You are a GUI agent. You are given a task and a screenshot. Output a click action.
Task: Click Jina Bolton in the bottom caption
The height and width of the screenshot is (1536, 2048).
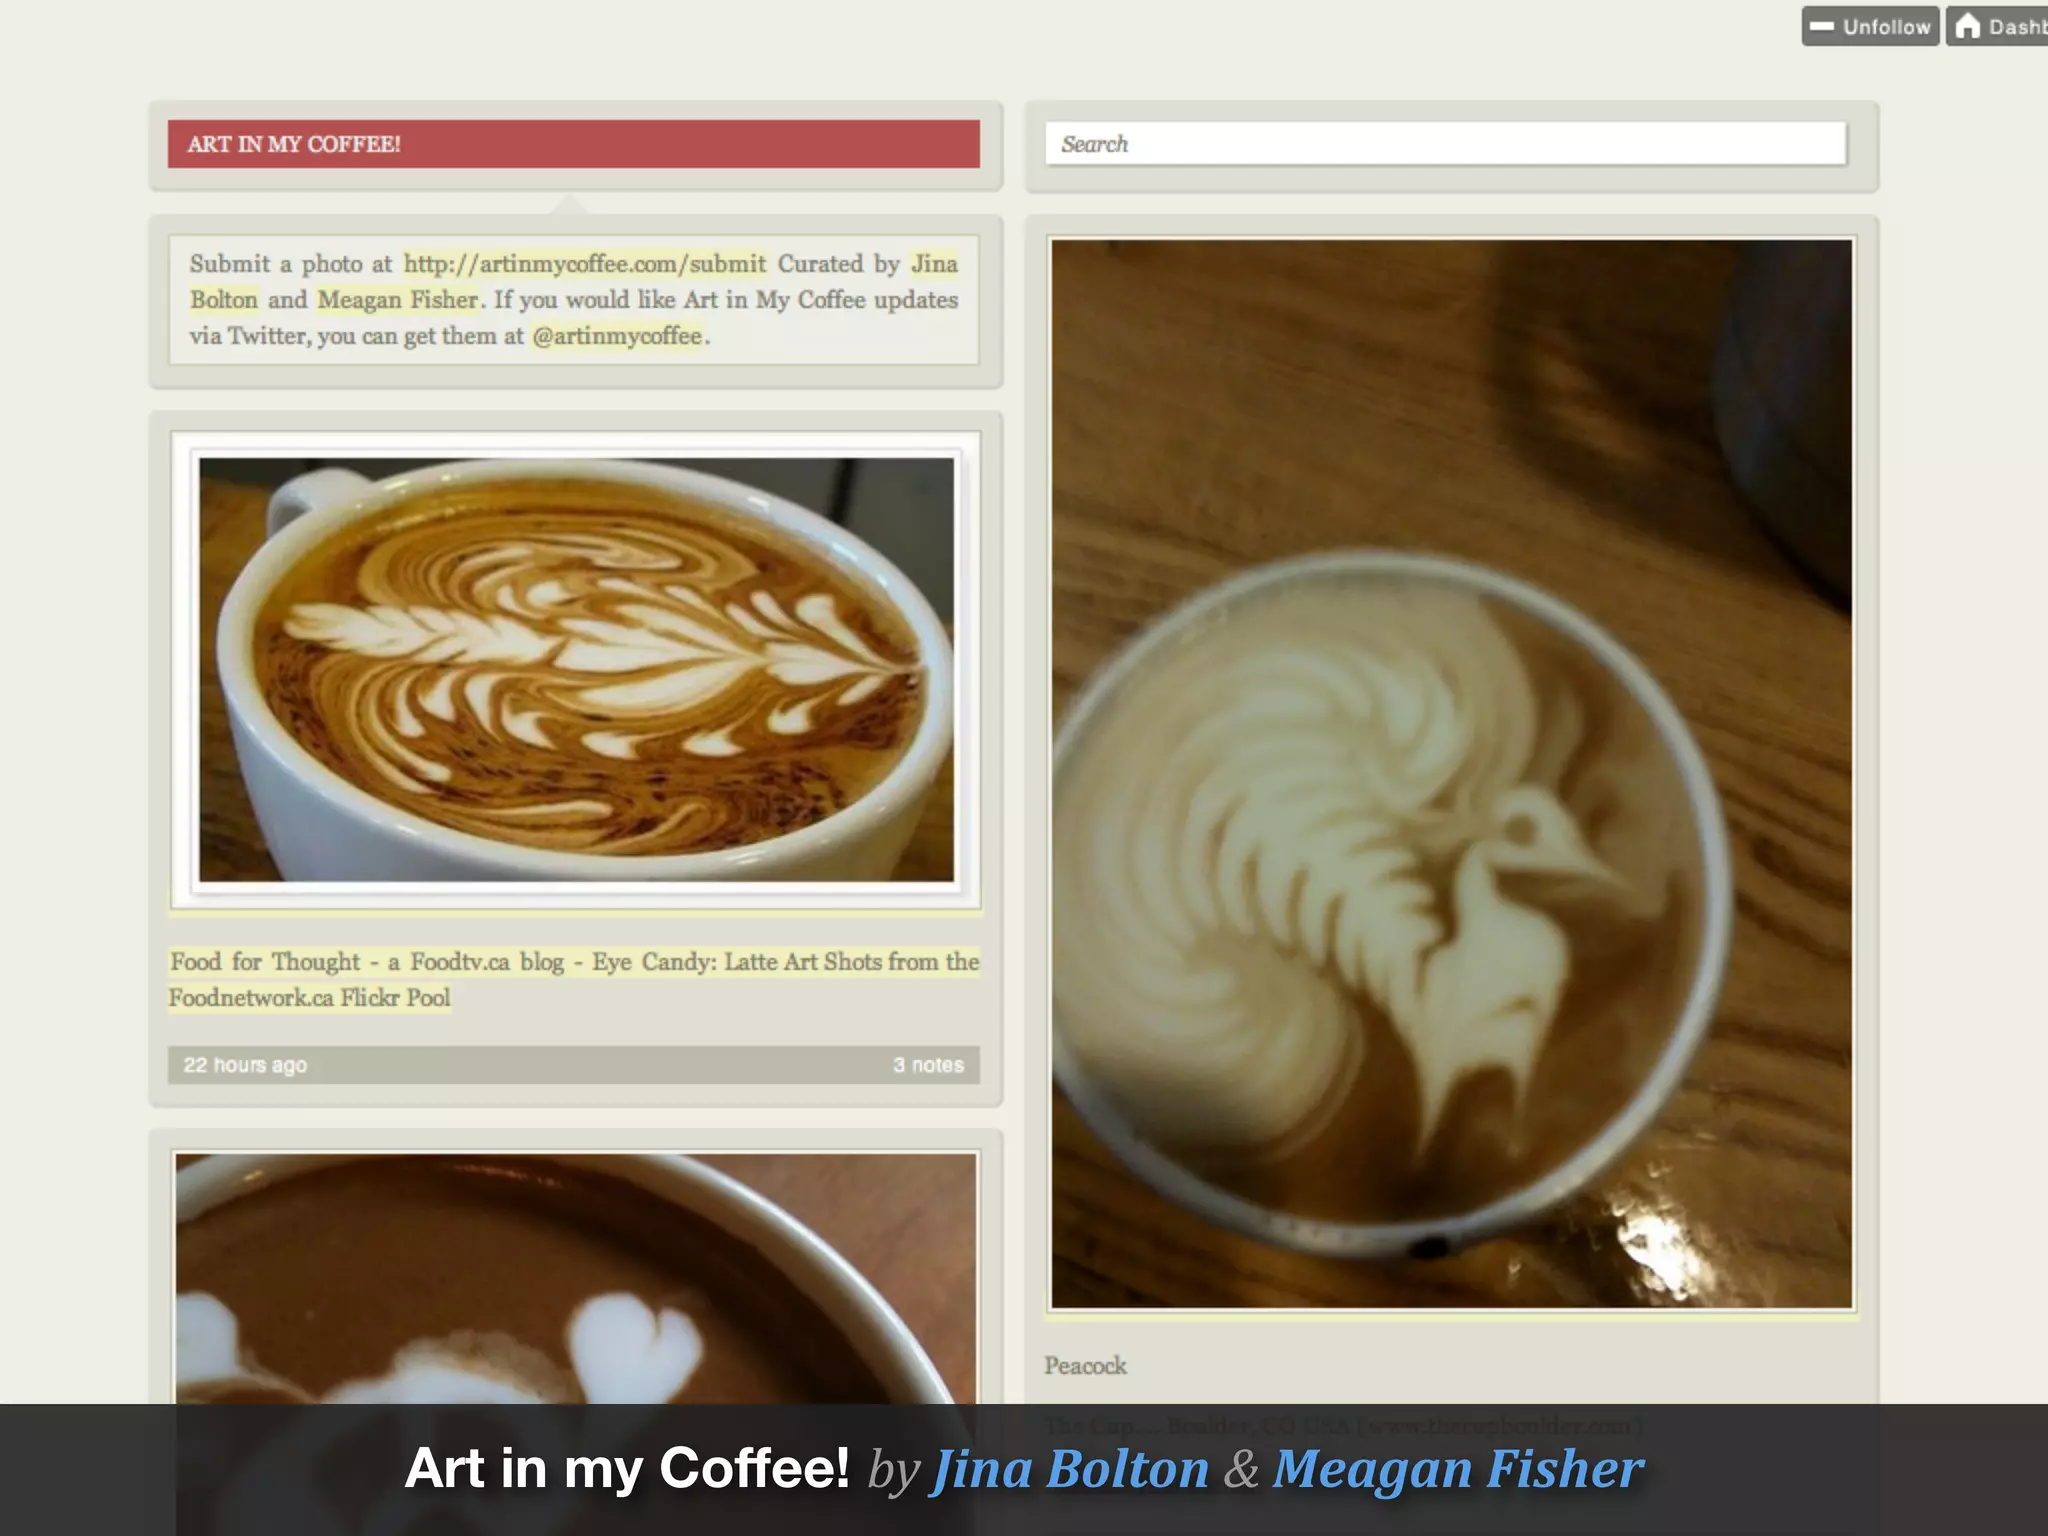coord(1070,1469)
